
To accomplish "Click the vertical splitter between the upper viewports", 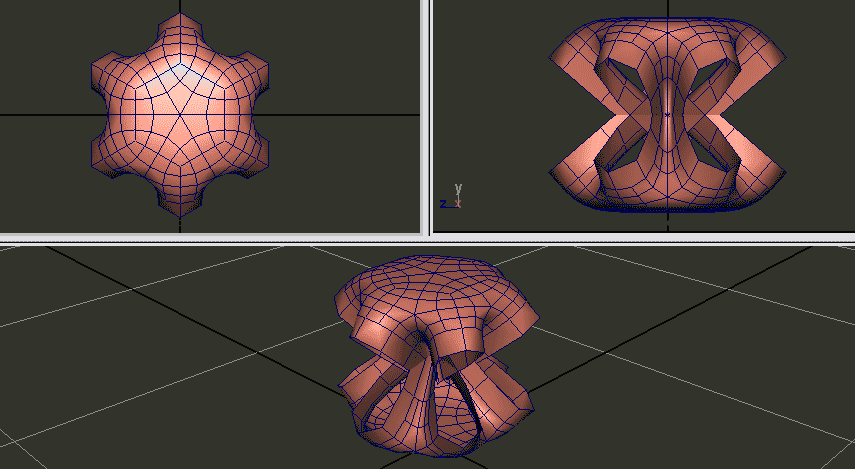I will 425,115.
